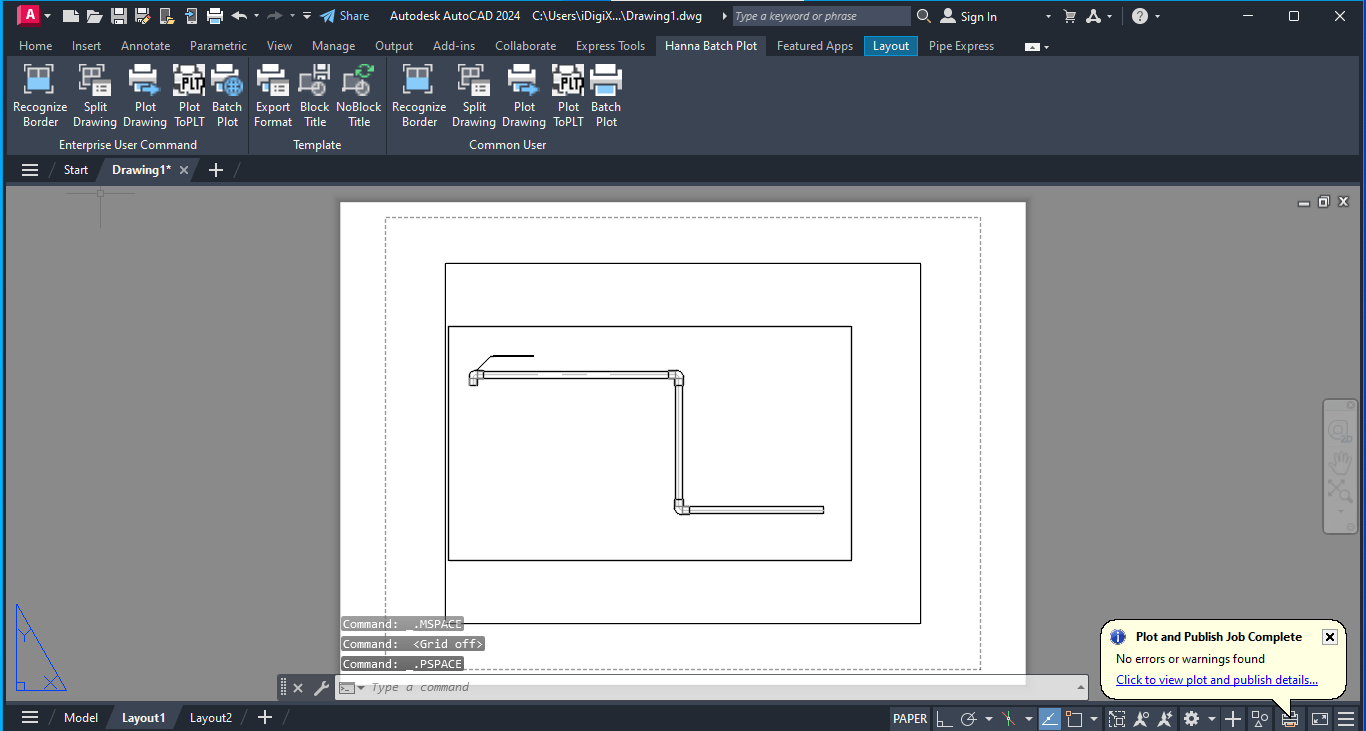This screenshot has height=731, width=1366.
Task: Click Batch Plot in Common User panel
Action: pos(606,96)
